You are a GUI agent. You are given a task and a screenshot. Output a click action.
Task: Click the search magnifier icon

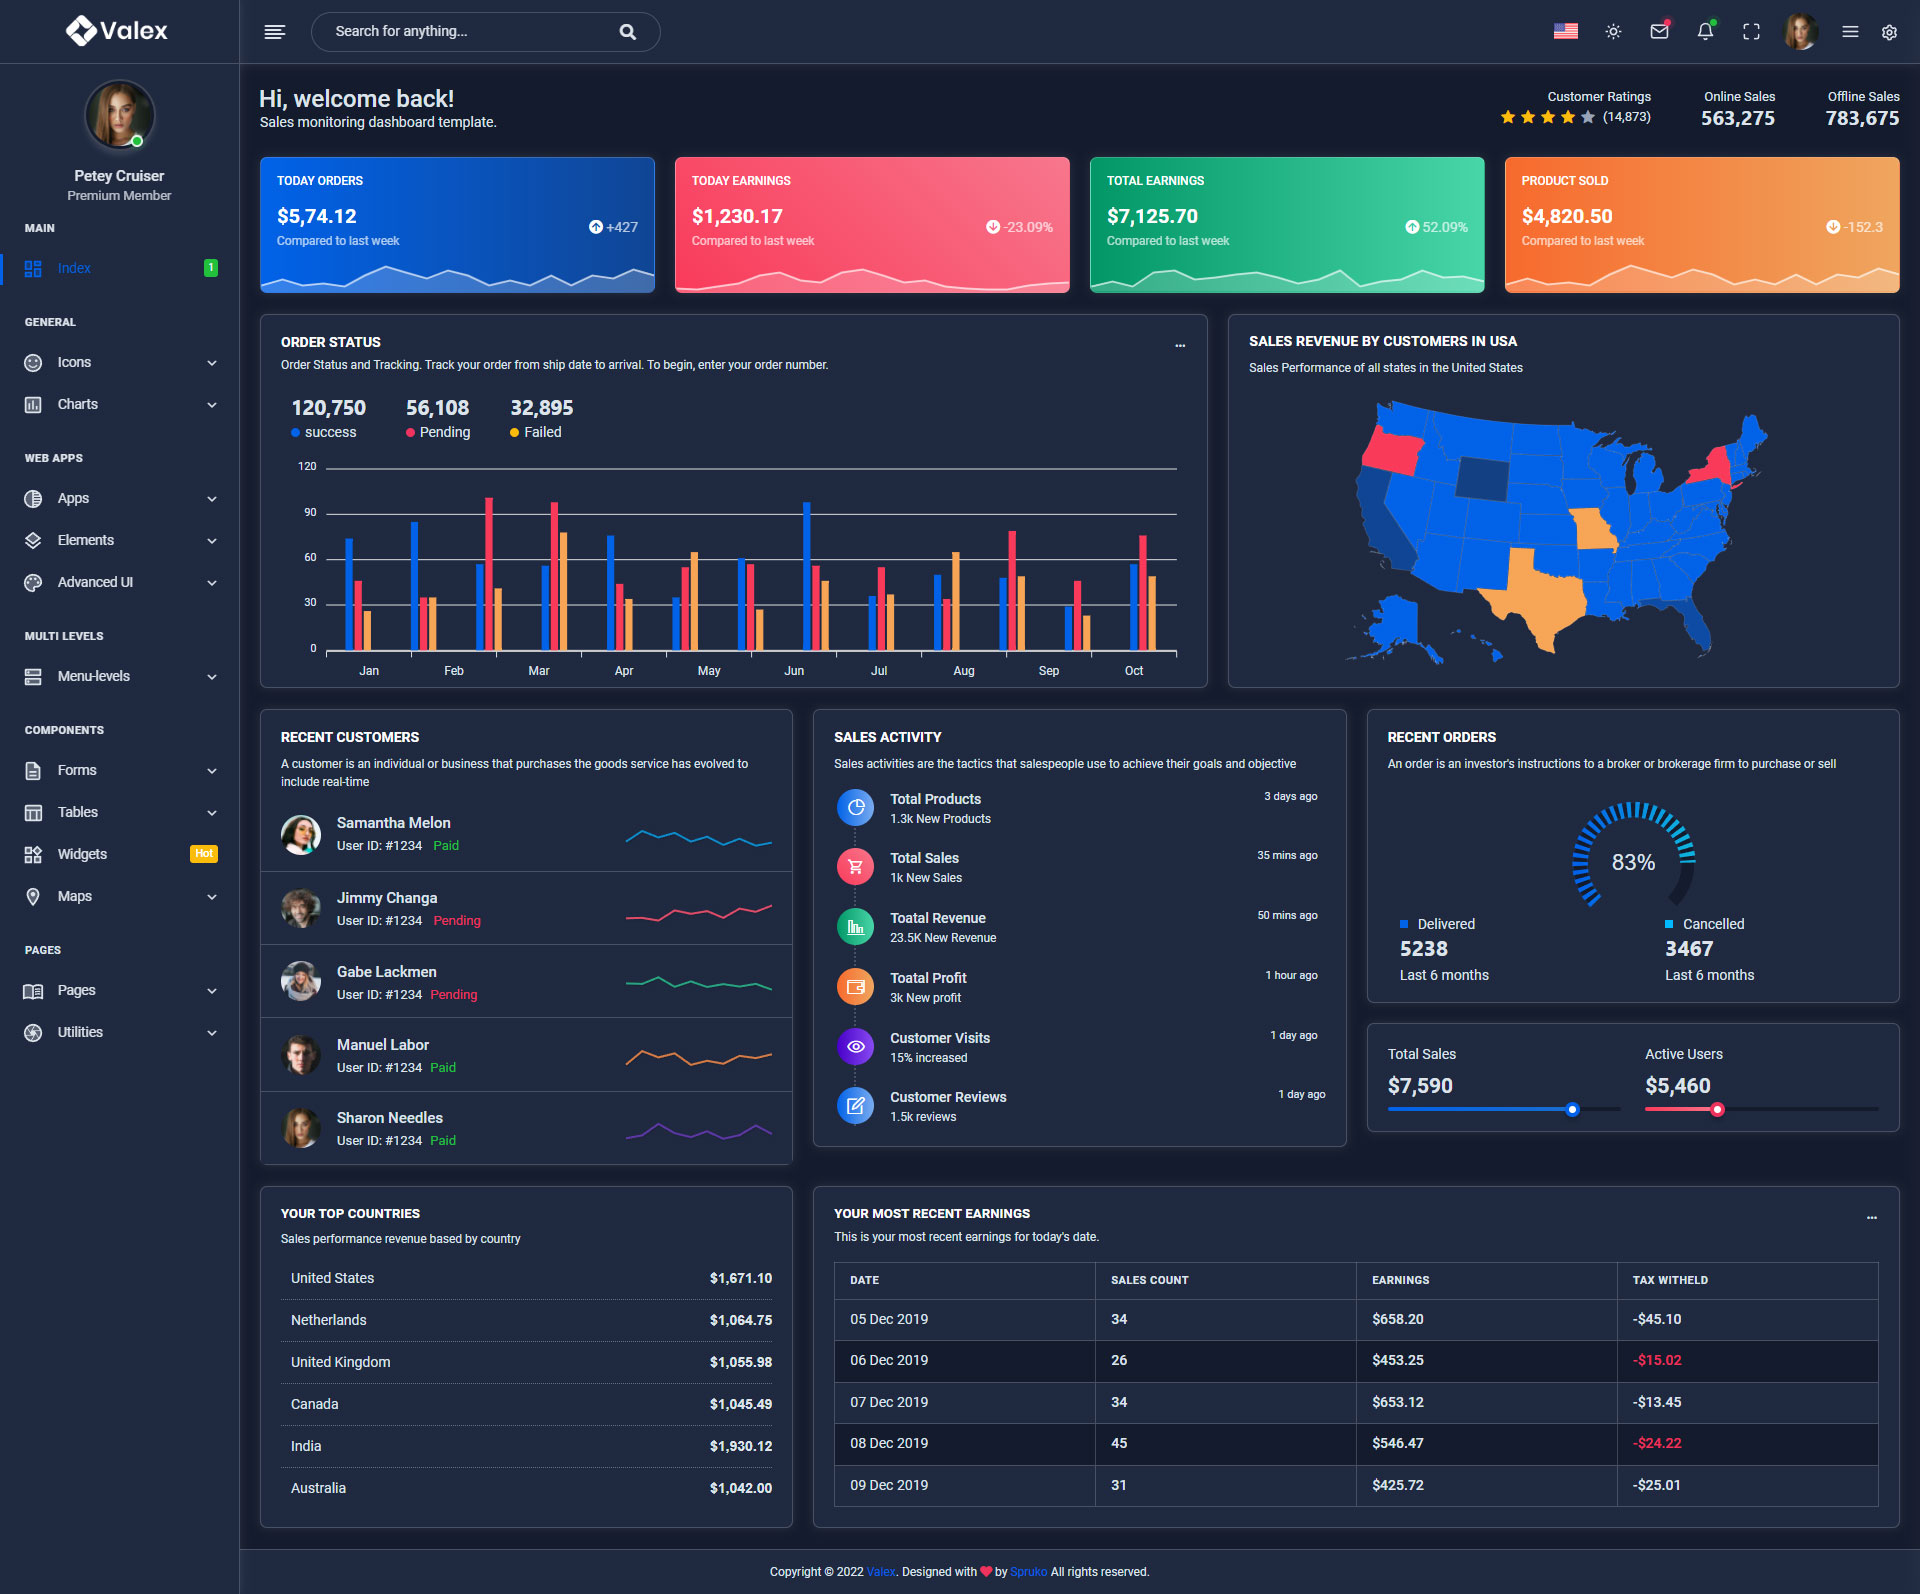point(627,32)
